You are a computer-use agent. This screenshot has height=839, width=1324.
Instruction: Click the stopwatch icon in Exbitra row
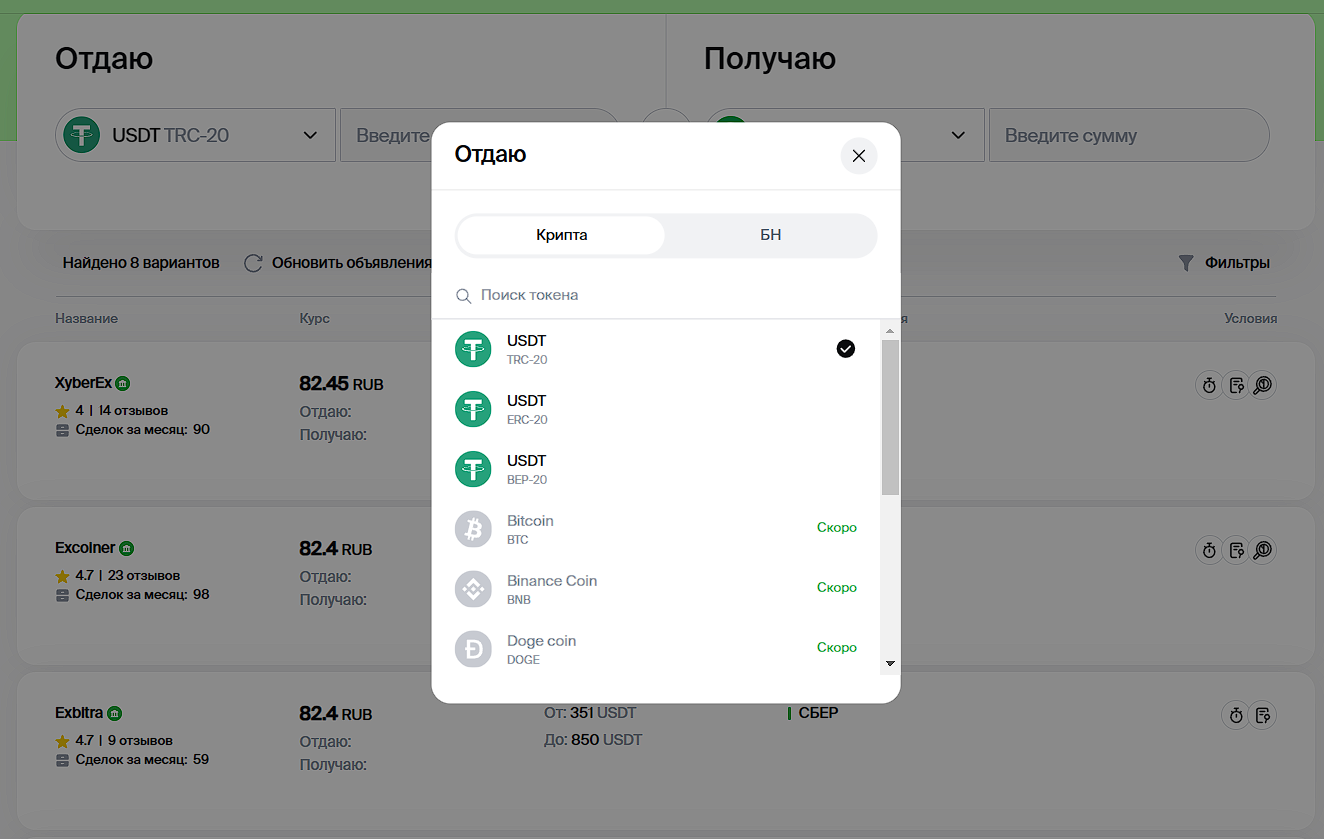tap(1236, 715)
